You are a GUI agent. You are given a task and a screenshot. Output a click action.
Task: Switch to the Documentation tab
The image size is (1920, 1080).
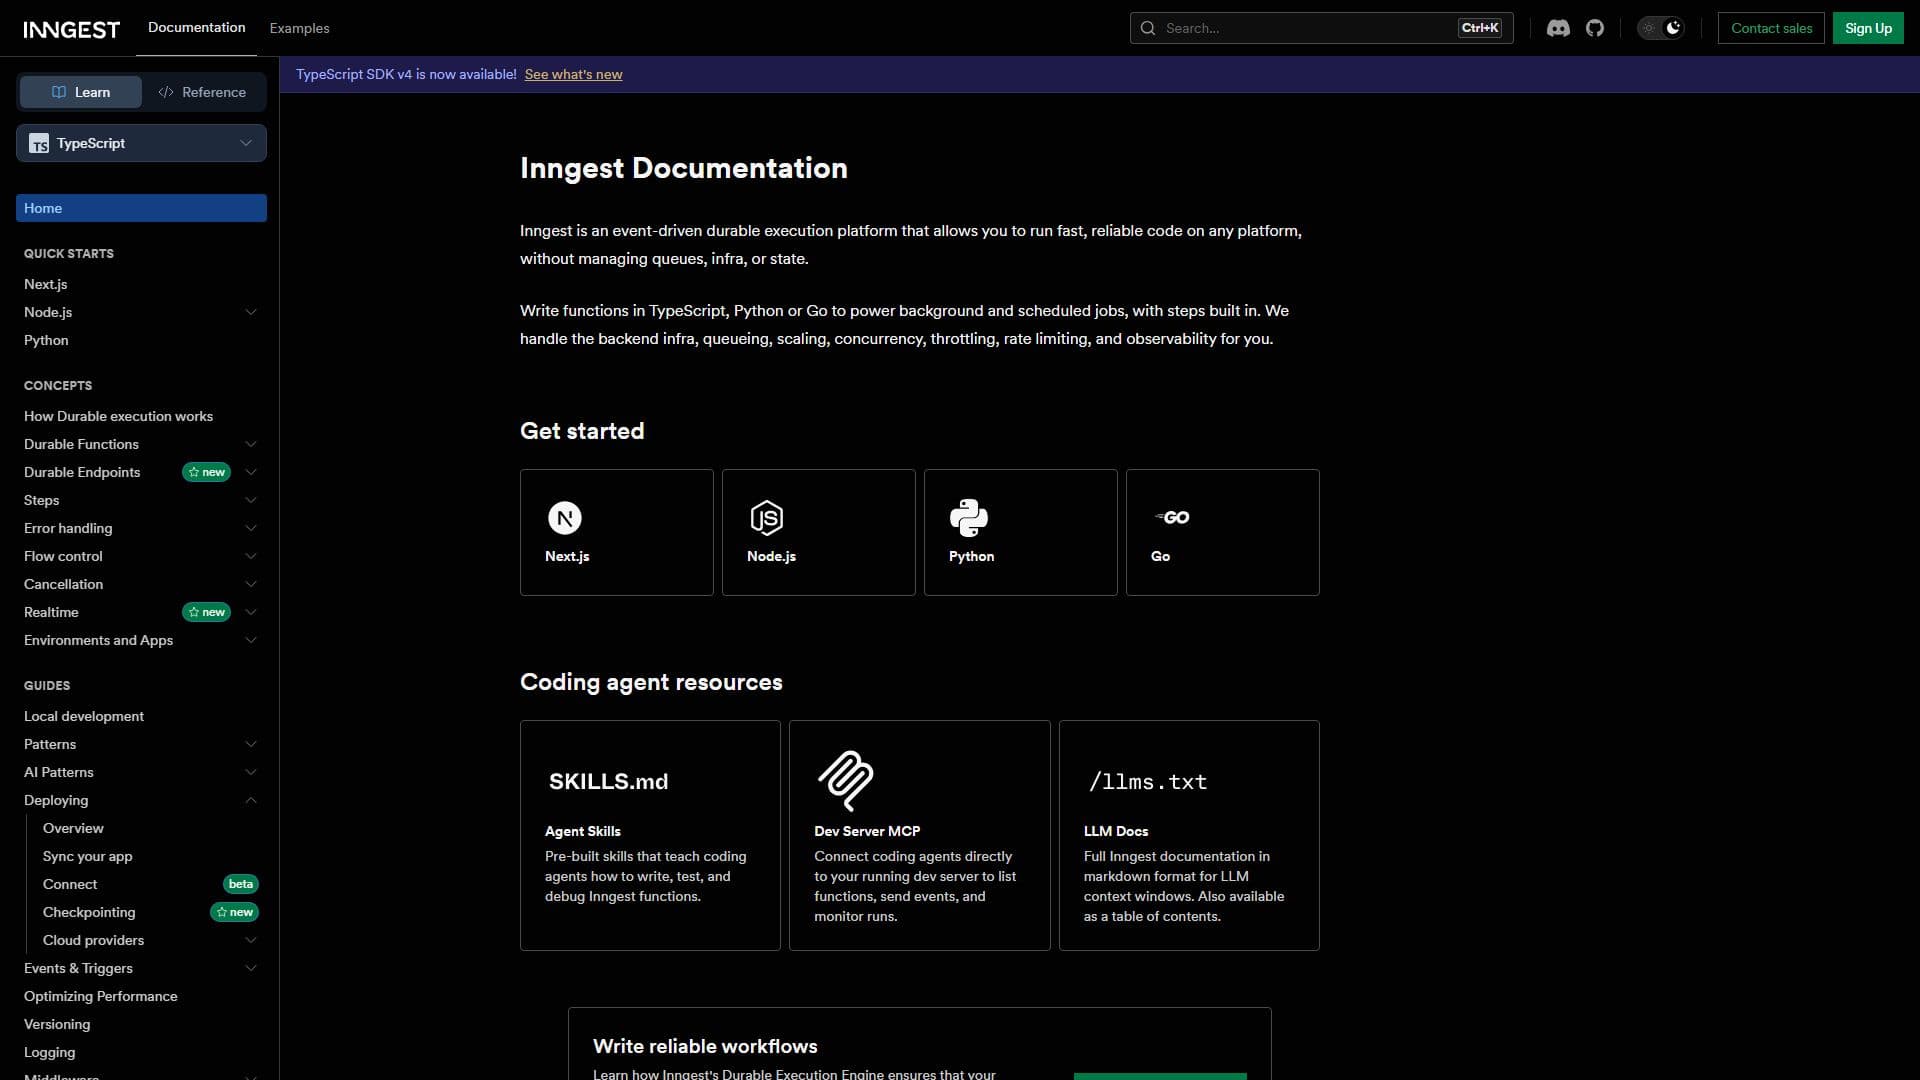point(196,28)
